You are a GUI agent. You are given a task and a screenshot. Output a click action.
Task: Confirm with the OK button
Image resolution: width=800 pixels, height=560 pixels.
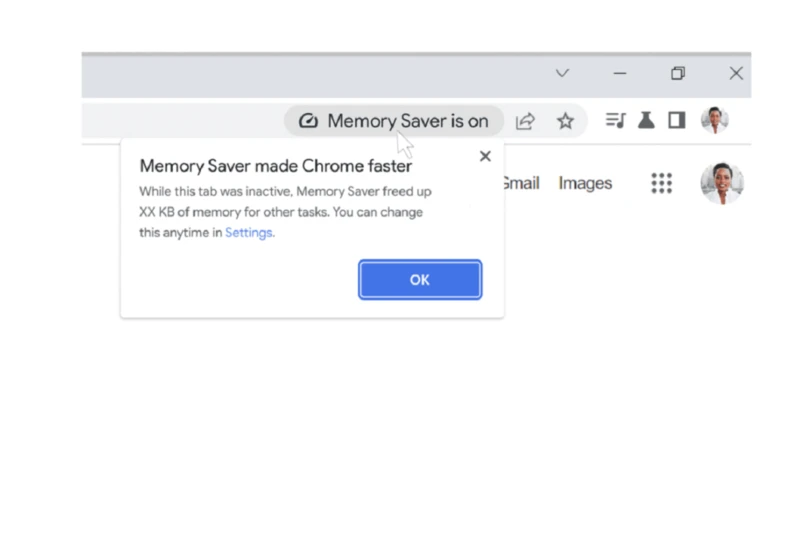(x=420, y=279)
